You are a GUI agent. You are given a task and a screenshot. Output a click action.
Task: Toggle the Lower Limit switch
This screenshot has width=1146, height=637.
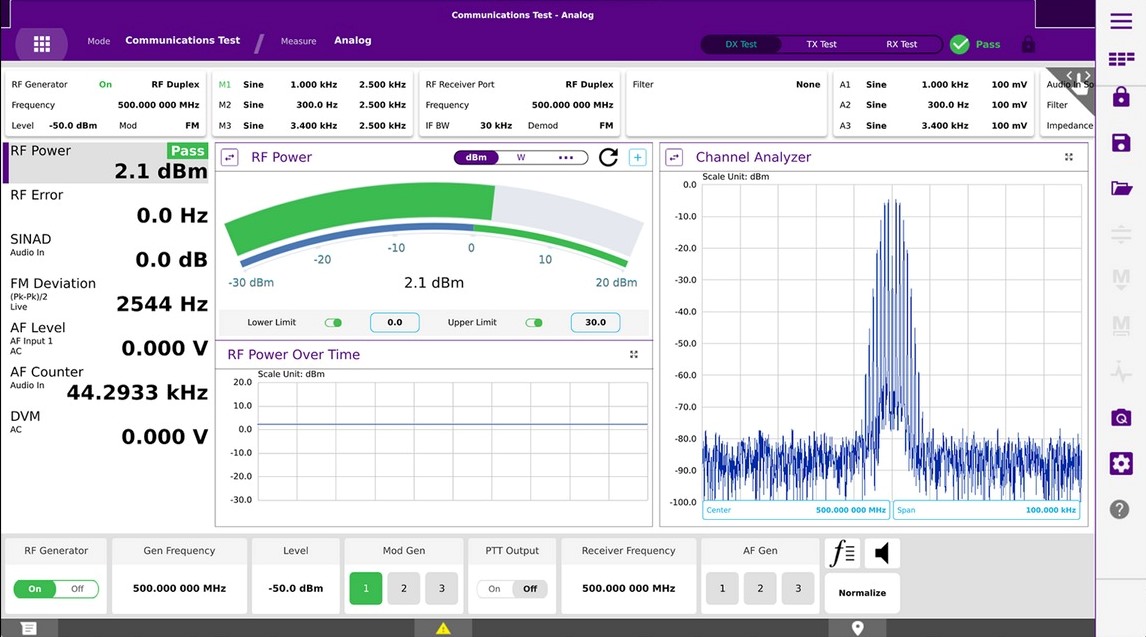334,323
